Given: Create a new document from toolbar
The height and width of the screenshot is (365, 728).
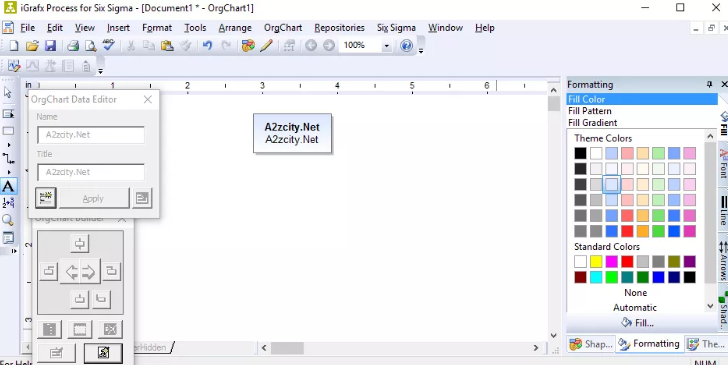Looking at the screenshot, I should point(14,46).
